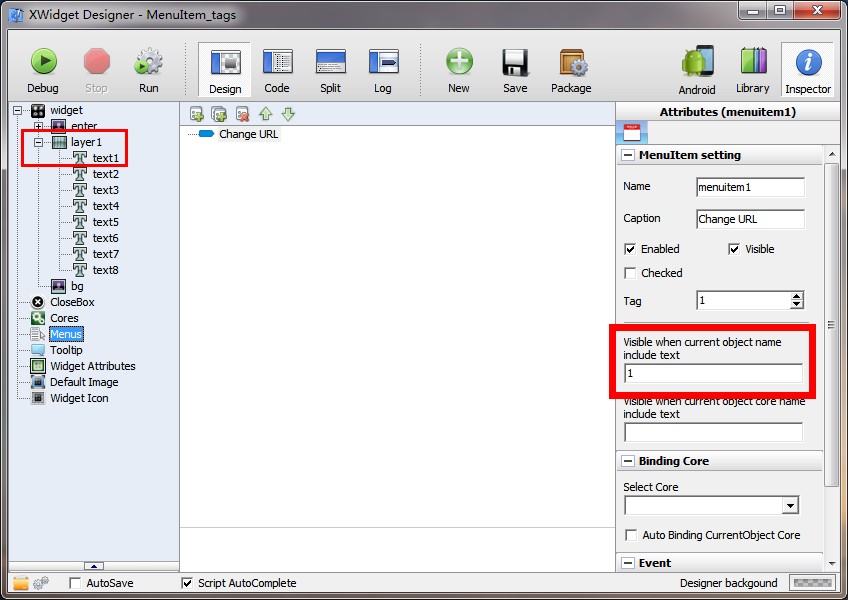Open the Library panel
This screenshot has width=848, height=600.
click(x=753, y=70)
